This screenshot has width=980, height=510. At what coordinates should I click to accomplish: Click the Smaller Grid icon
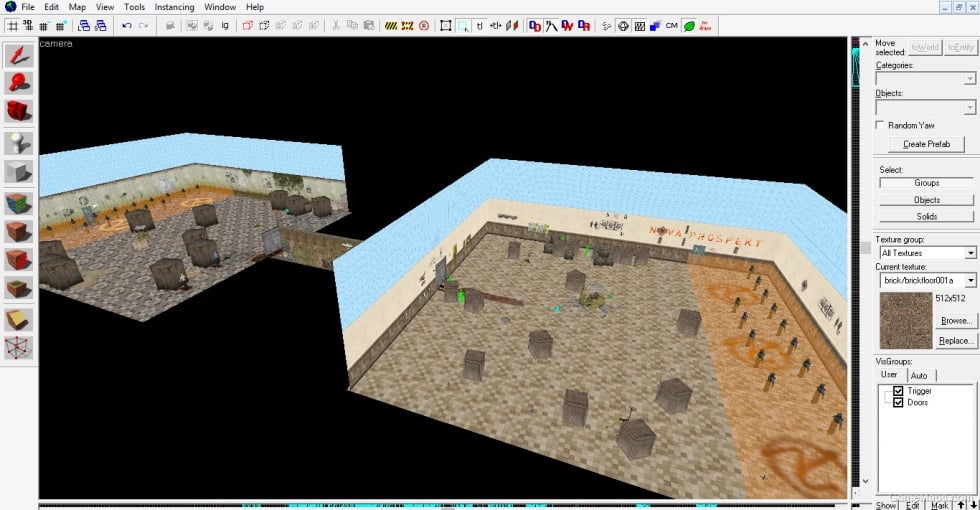(x=44, y=26)
